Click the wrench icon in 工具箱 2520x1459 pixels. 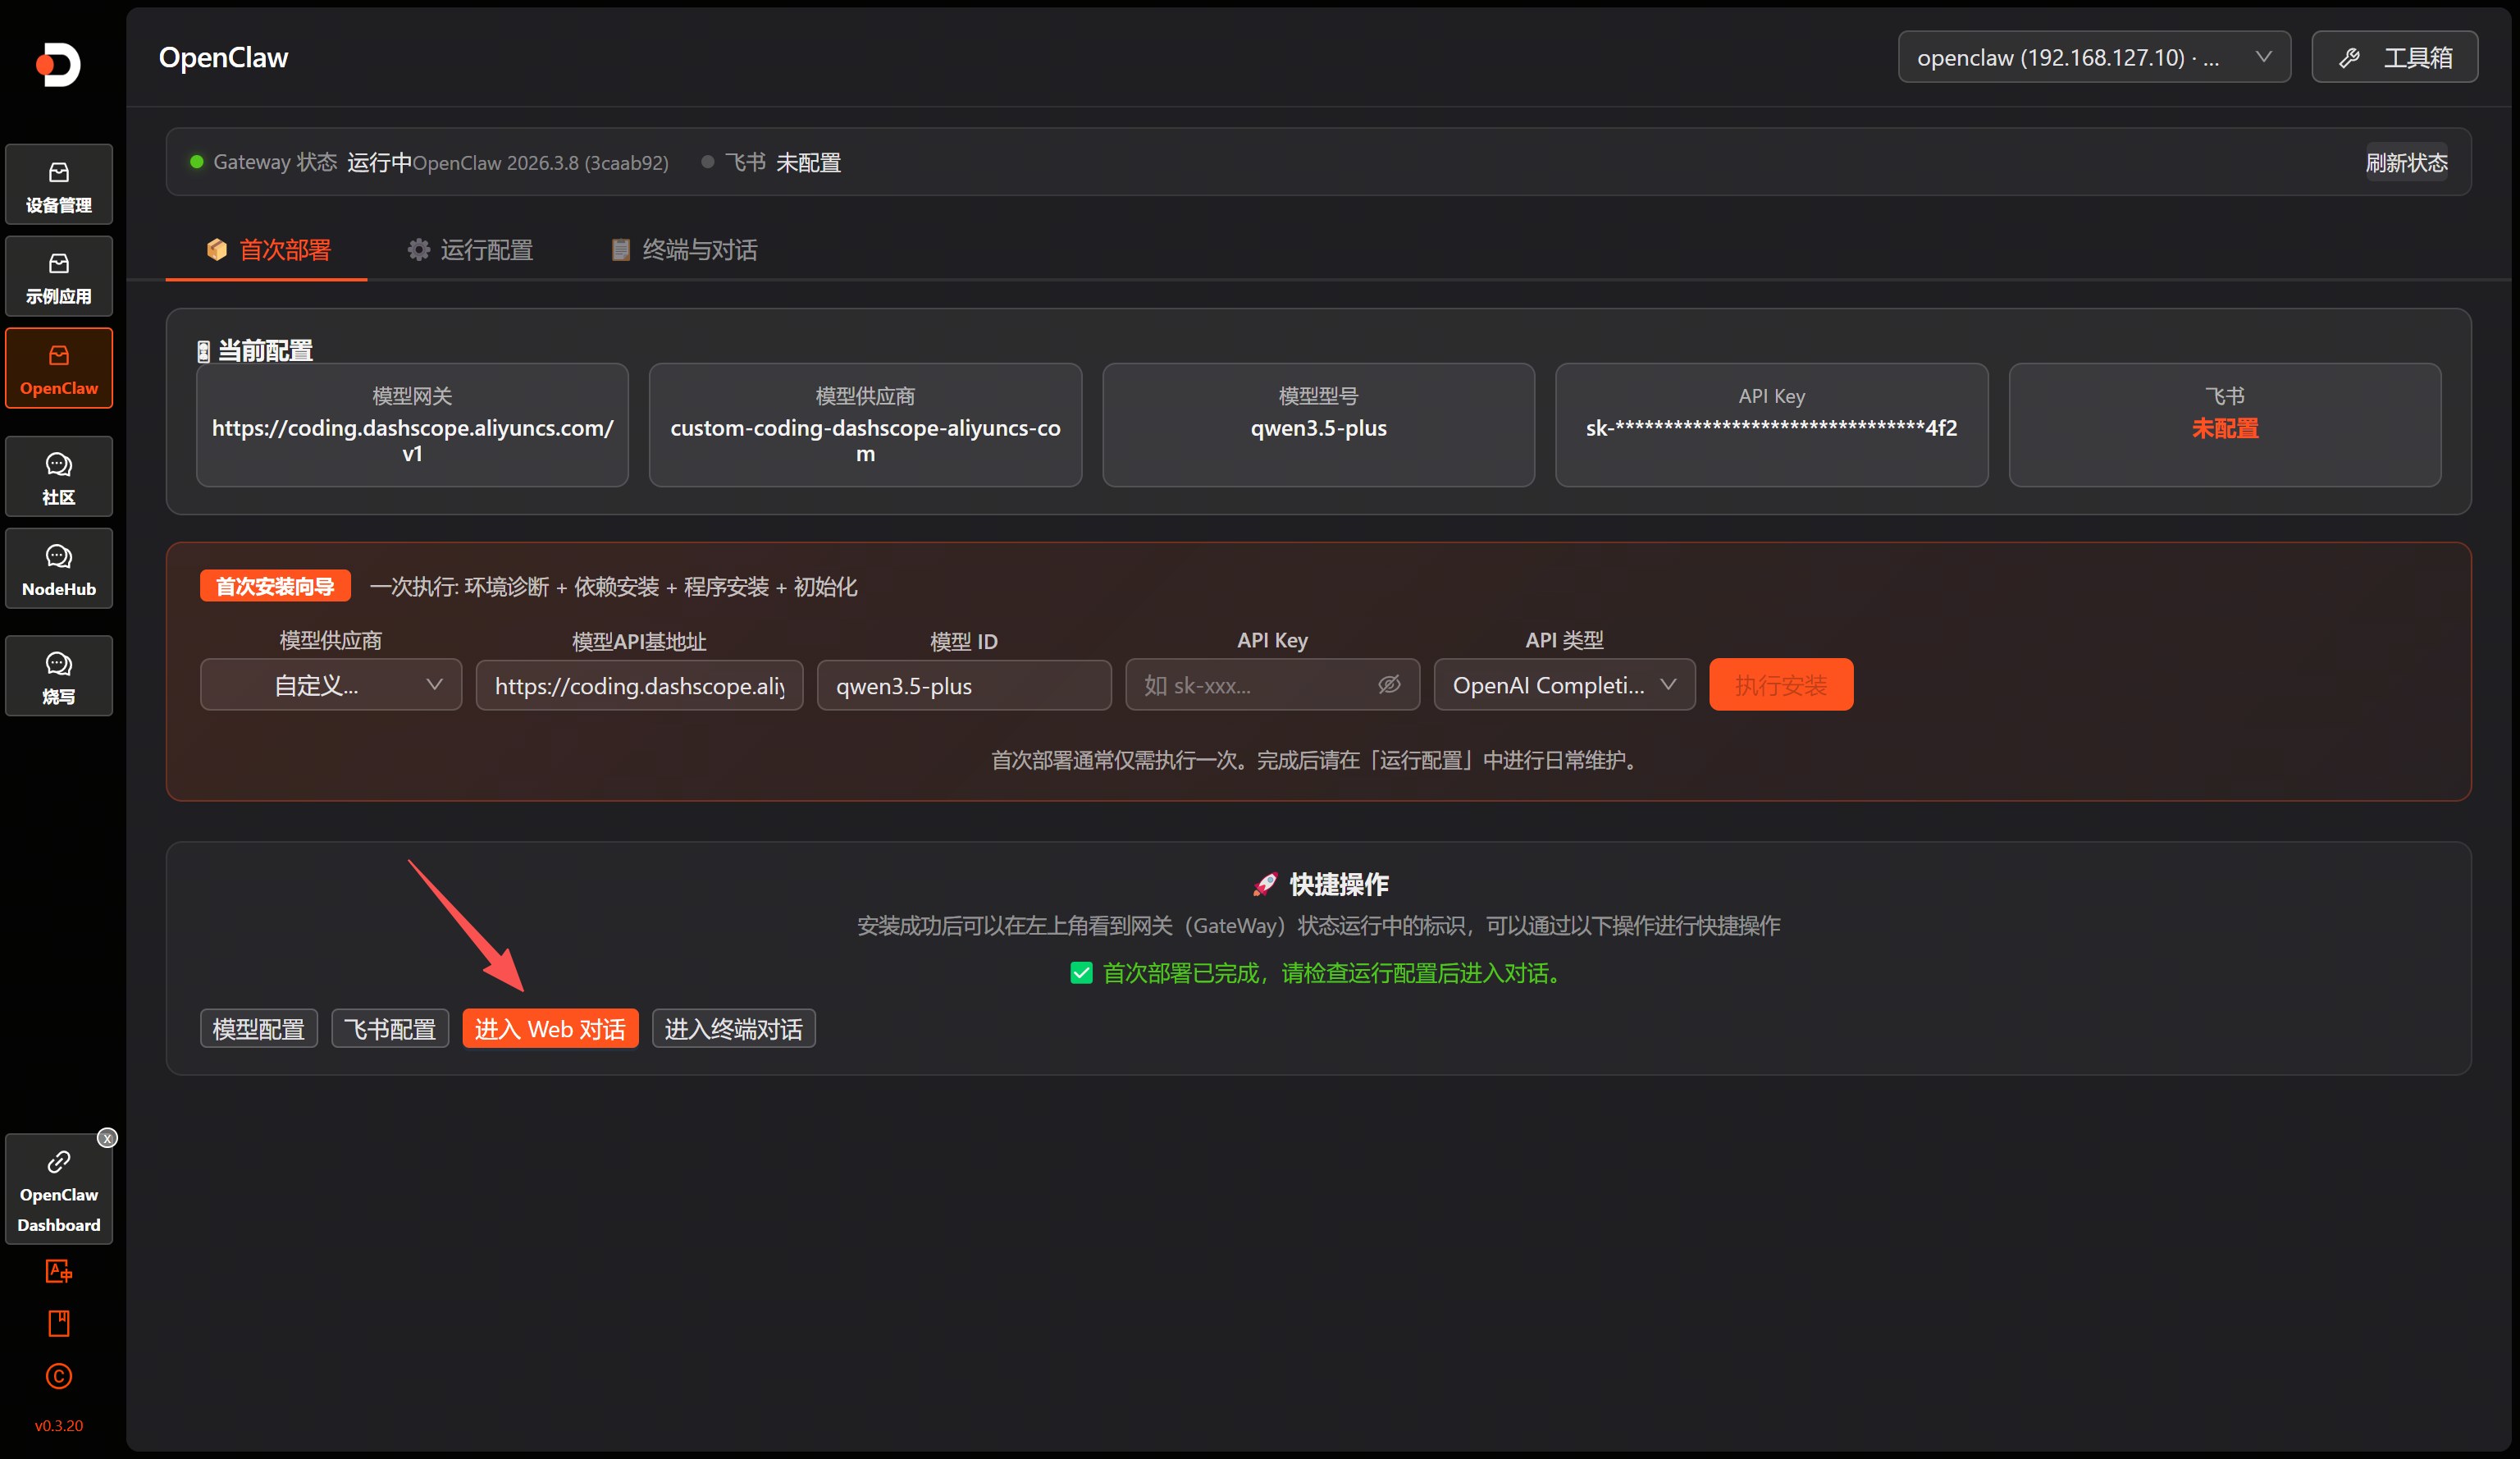click(2350, 58)
